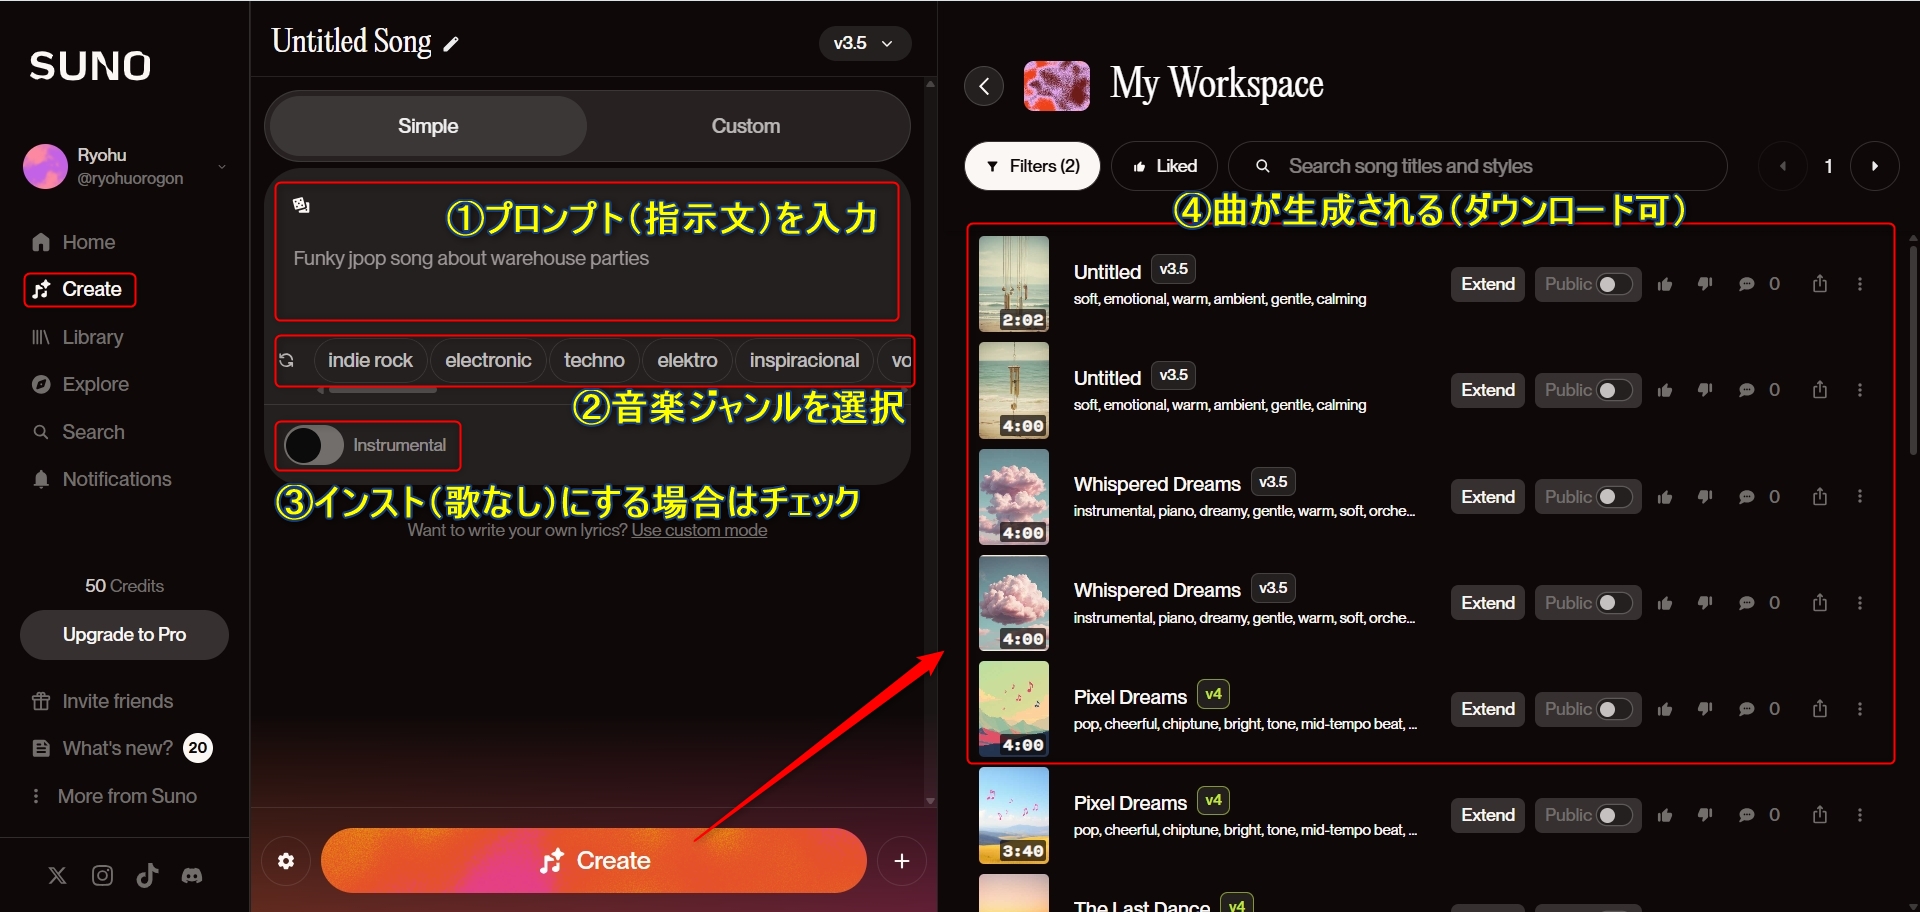The image size is (1920, 912).
Task: Toggle the Instrumental switch
Action: point(314,445)
